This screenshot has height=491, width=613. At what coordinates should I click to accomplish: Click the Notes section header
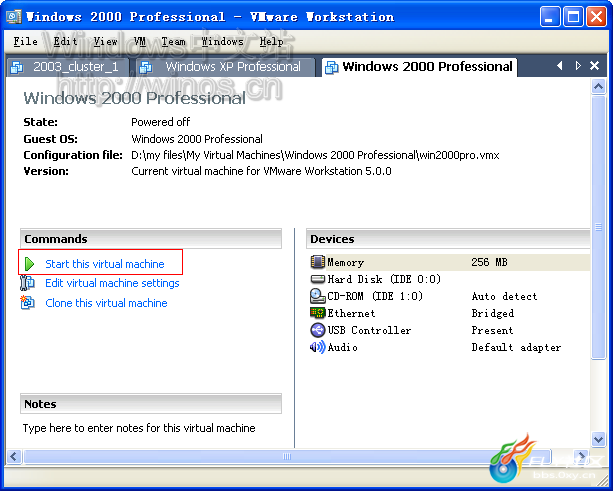tap(151, 403)
